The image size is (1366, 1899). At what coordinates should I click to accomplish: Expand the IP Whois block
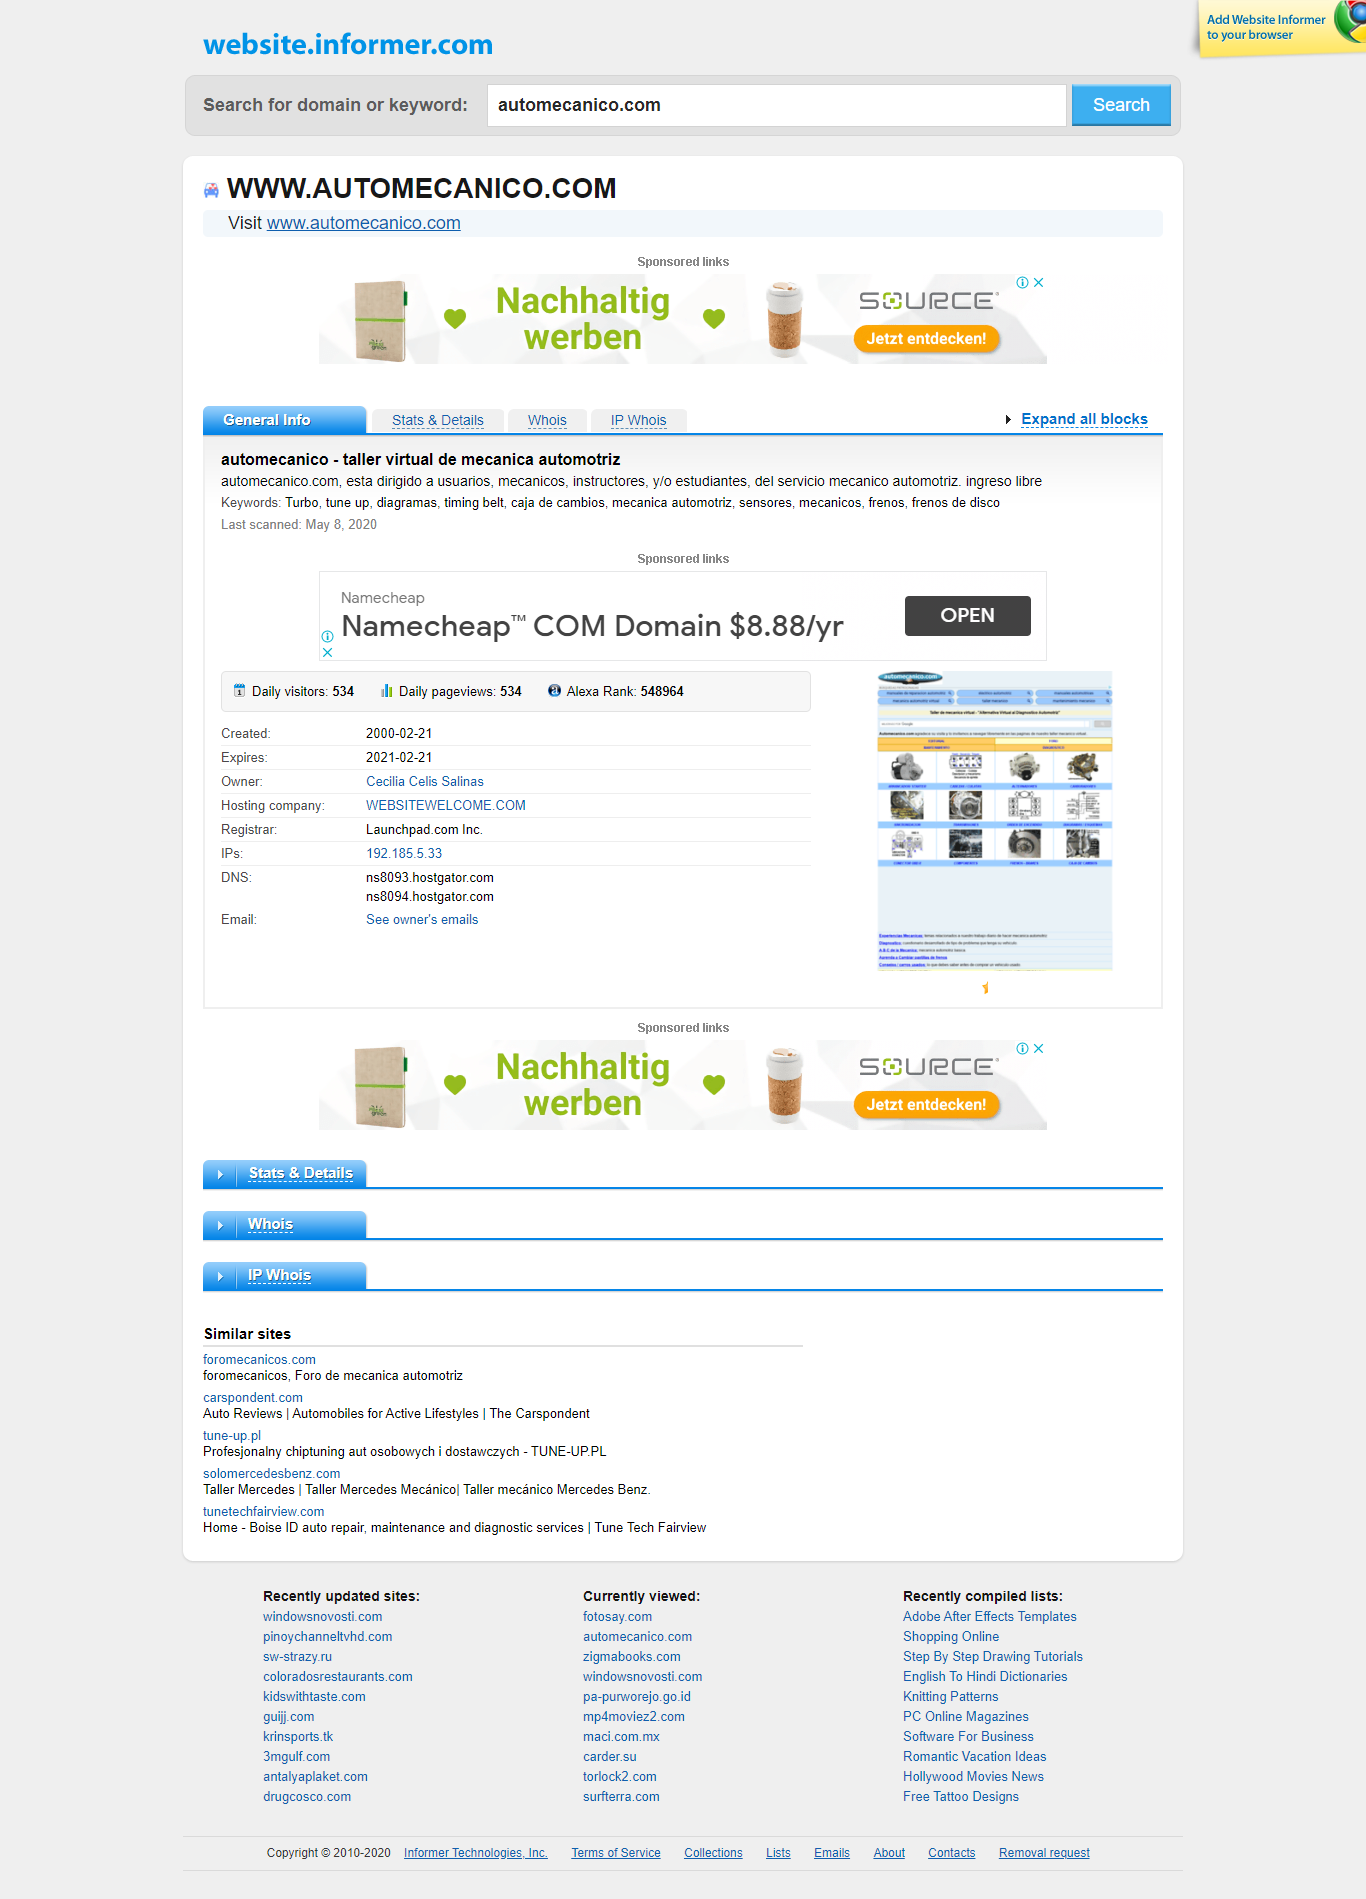point(285,1275)
